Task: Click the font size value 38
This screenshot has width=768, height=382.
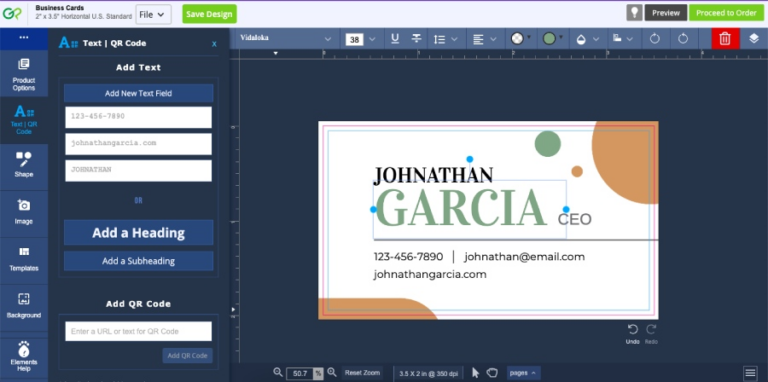Action: pyautogui.click(x=354, y=40)
